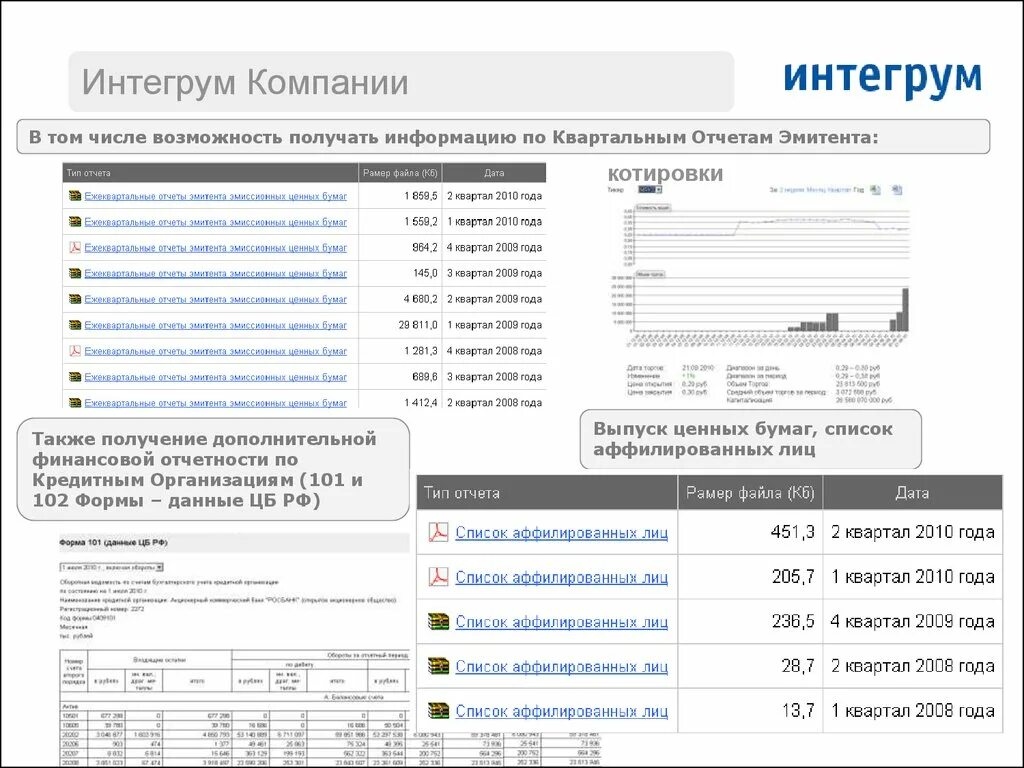Click PDF icon in 4 квартал 2009 report row
This screenshot has height=768, width=1024.
click(x=75, y=248)
